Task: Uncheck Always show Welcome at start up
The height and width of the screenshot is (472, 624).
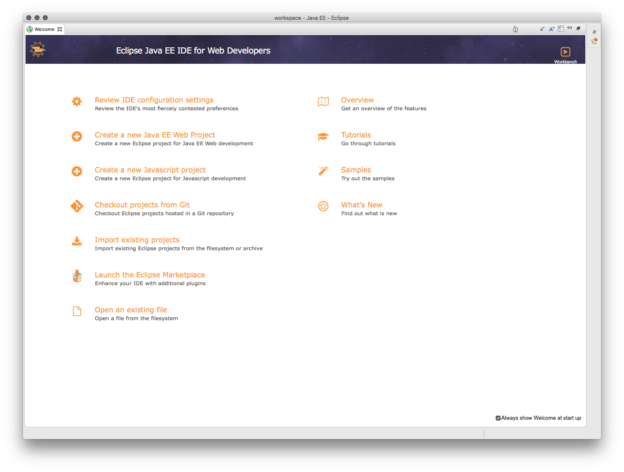Action: [498, 418]
